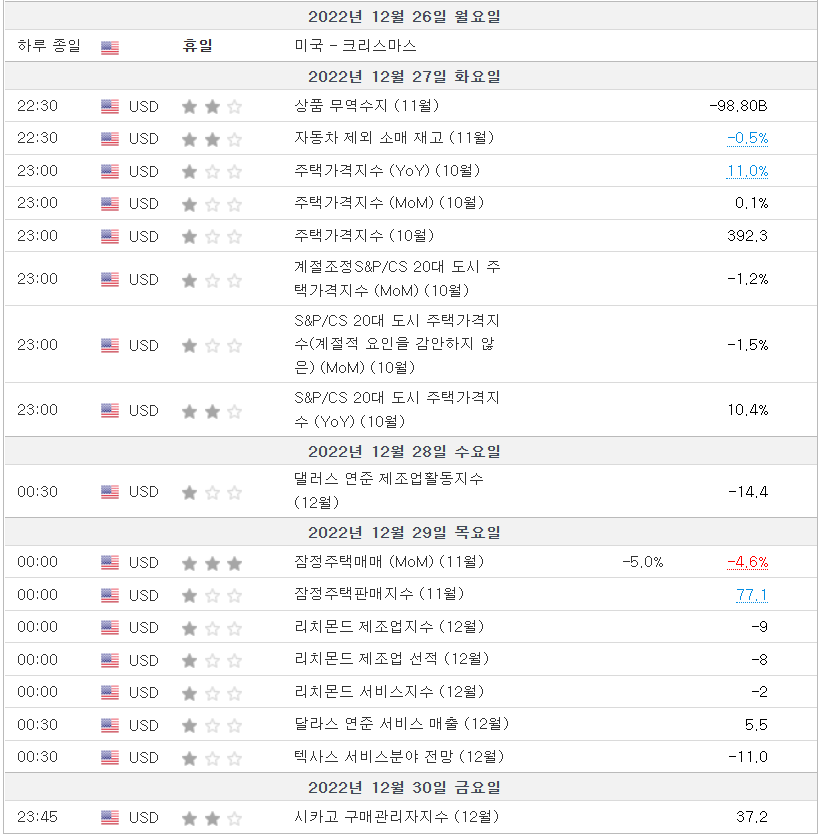Screen dimensions: 820x836
Task: Click the importance stars for 시카고 구매관리자지수
Action: point(212,818)
